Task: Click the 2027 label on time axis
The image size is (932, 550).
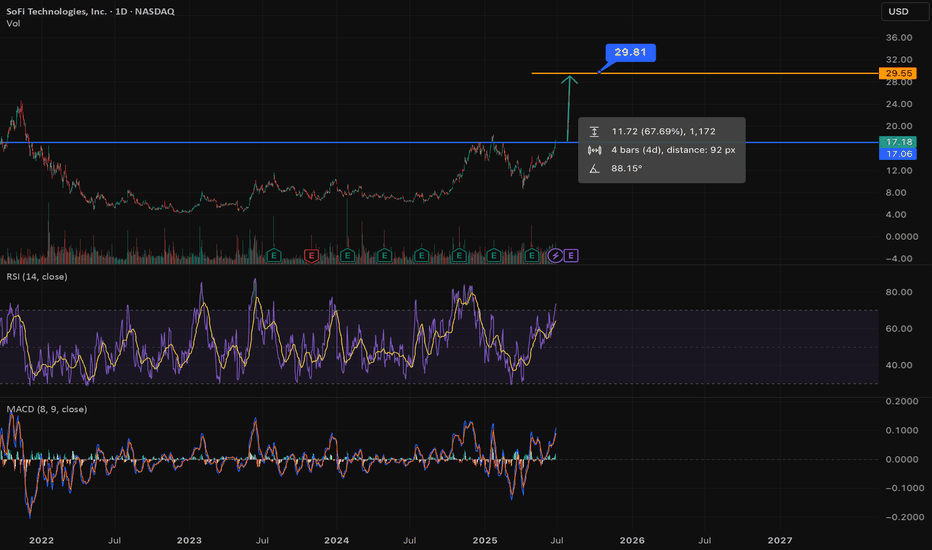Action: (x=780, y=540)
